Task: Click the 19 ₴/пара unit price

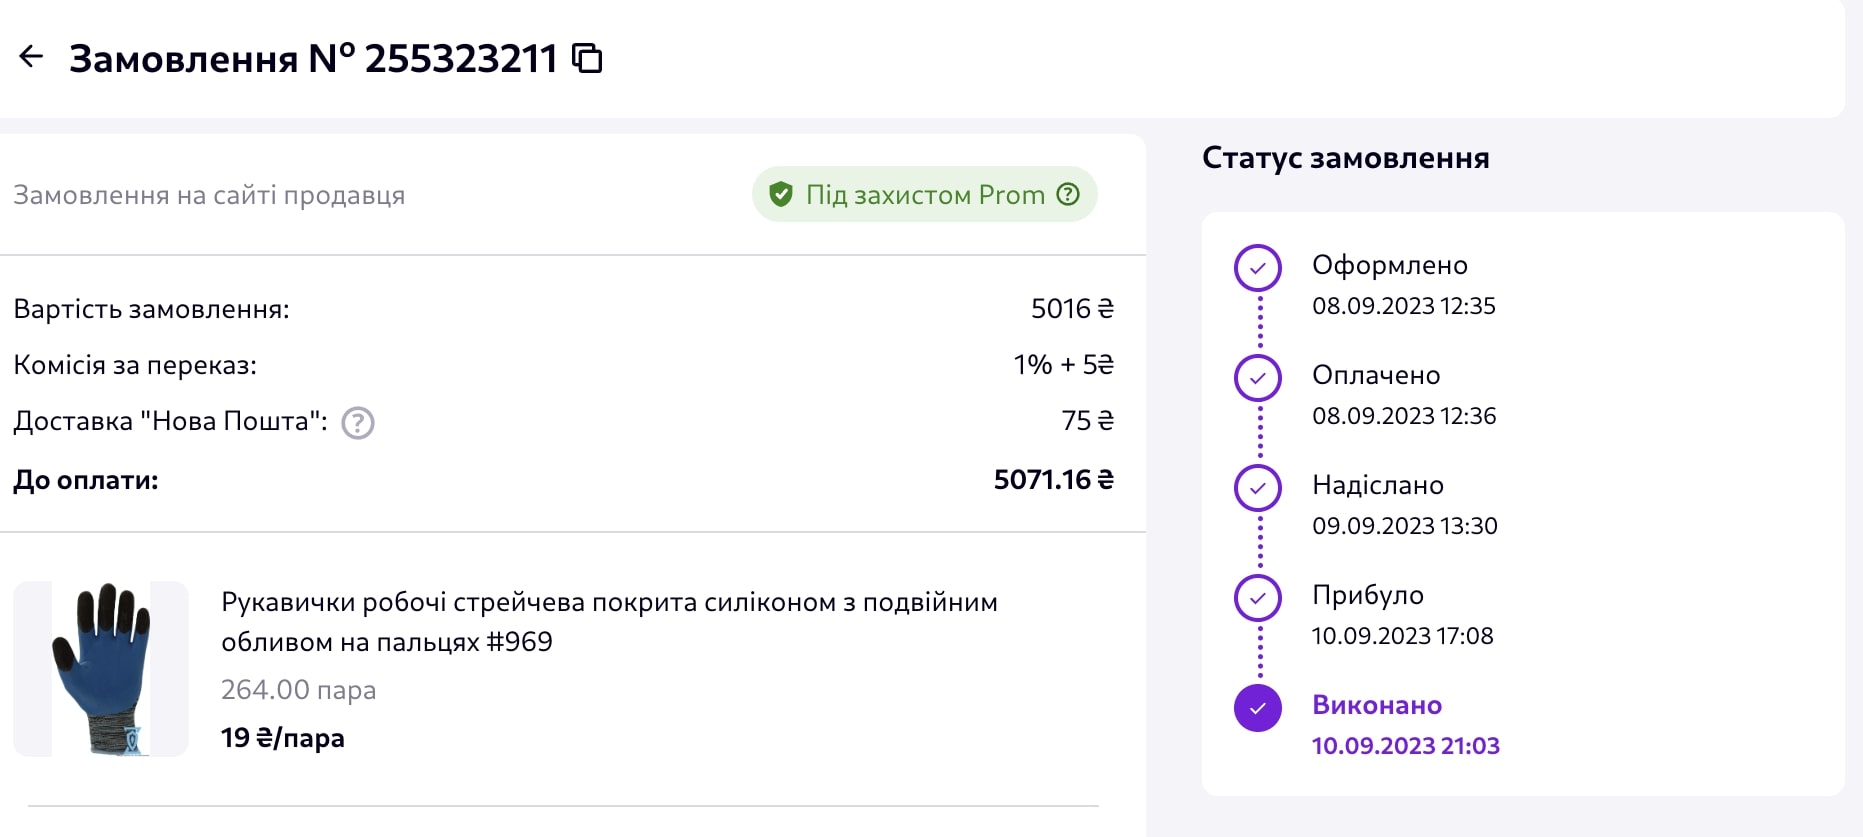Action: tap(283, 738)
